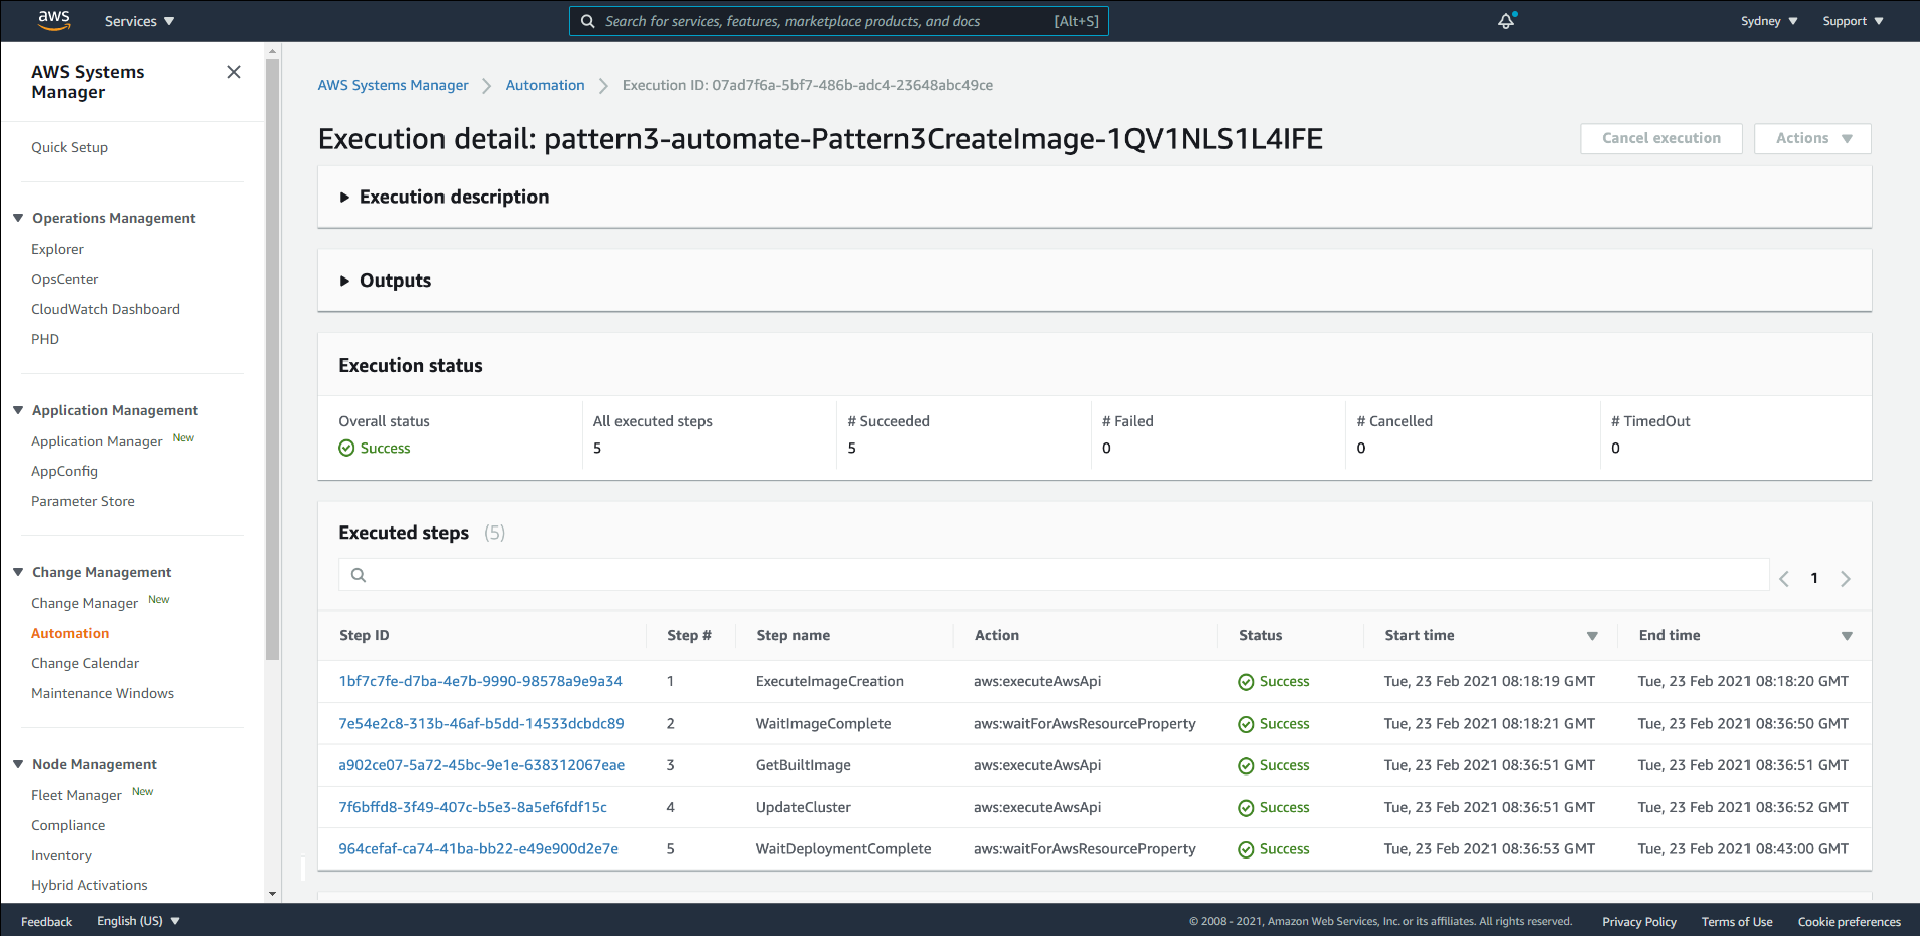
Task: Focus the AWS services search field
Action: (x=838, y=21)
